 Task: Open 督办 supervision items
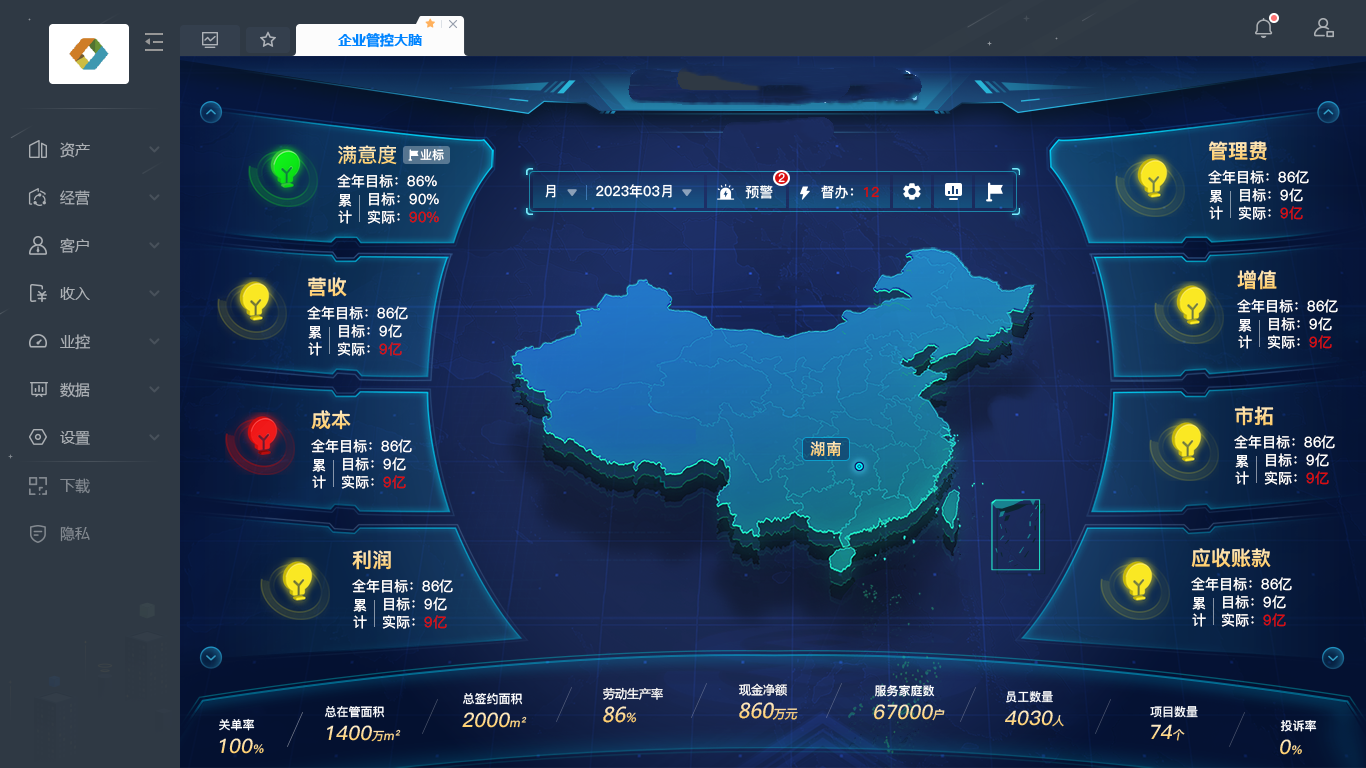[x=840, y=192]
